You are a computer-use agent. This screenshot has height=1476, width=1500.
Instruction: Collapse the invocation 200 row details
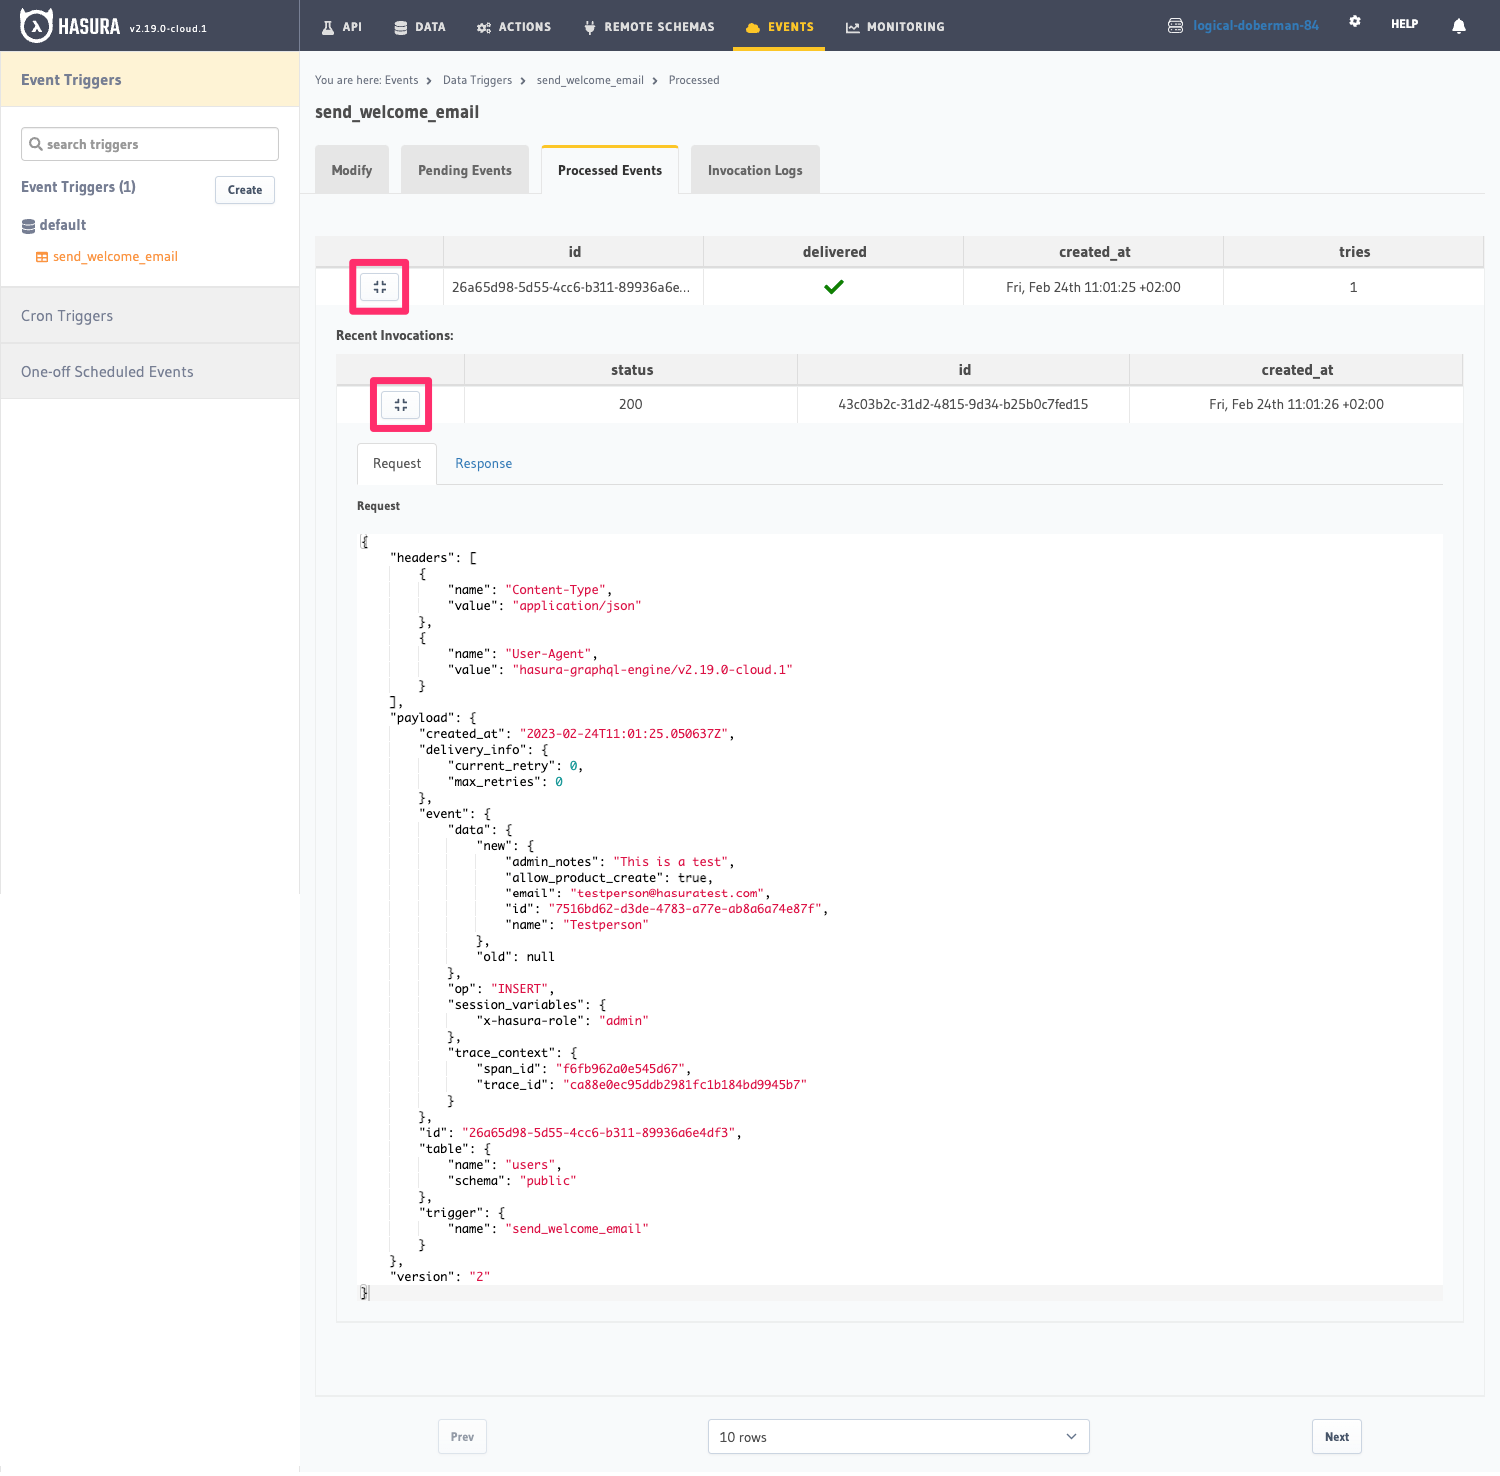[401, 404]
